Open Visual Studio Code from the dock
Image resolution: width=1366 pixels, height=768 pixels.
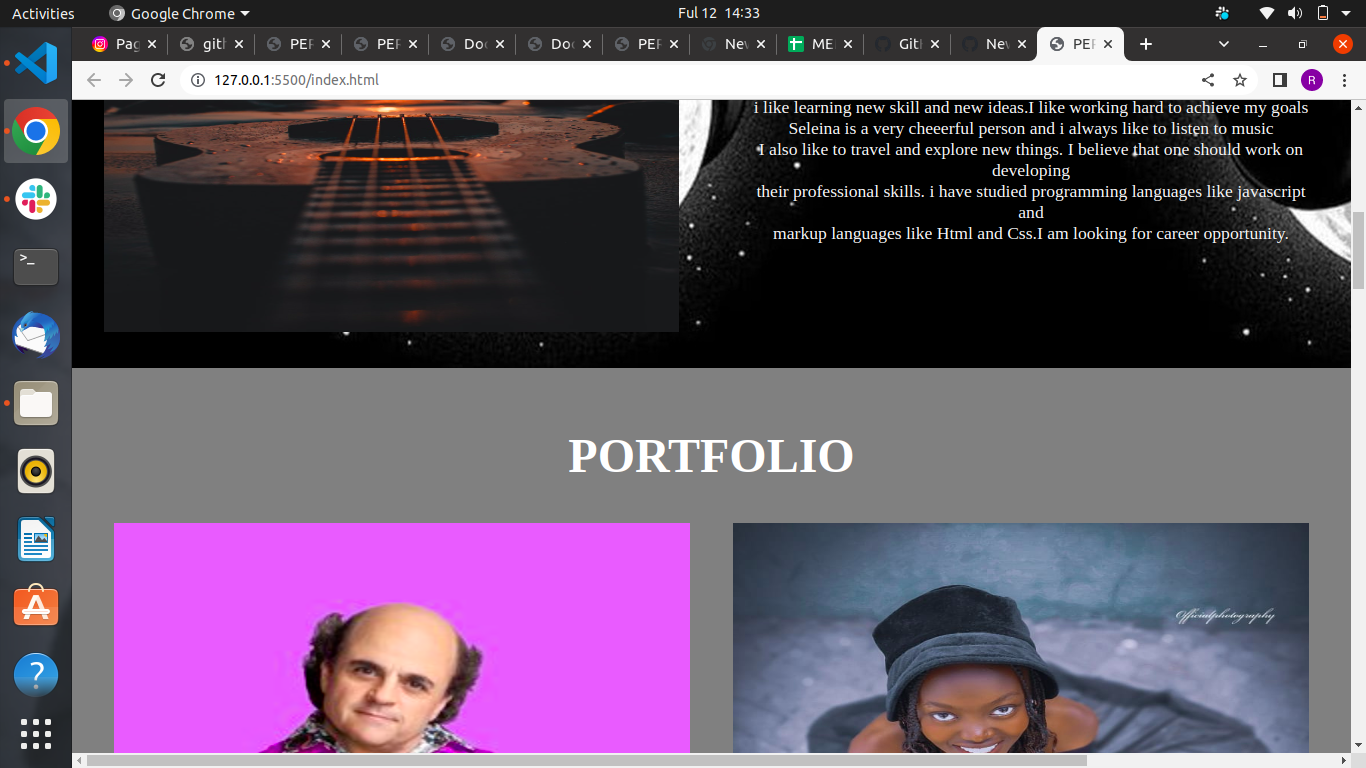(36, 63)
